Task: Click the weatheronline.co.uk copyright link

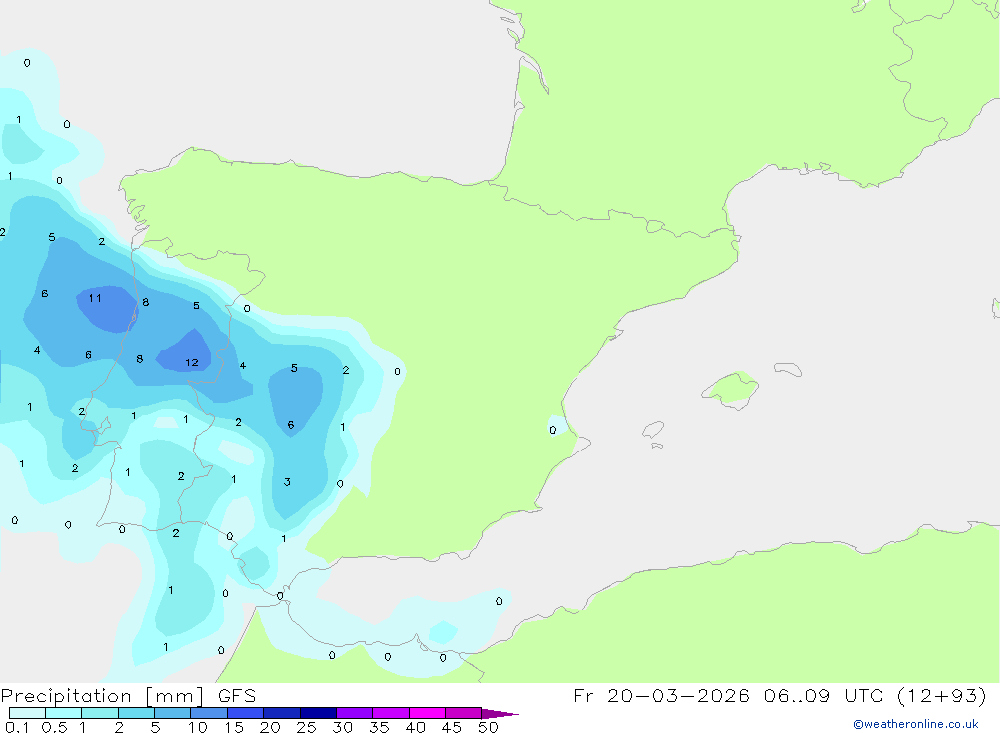Action: 916,724
